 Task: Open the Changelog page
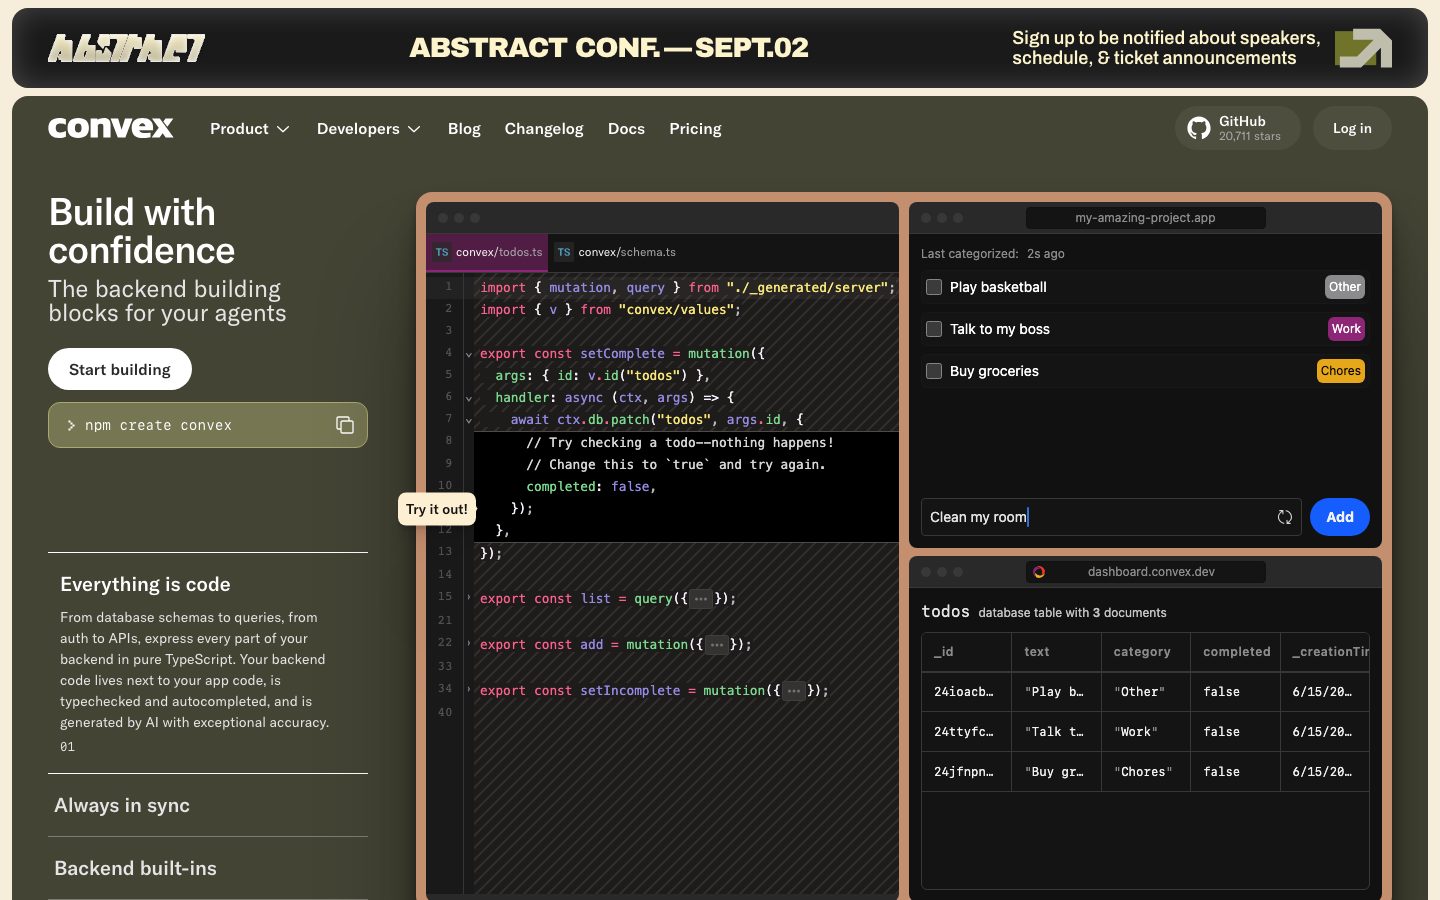tap(544, 129)
